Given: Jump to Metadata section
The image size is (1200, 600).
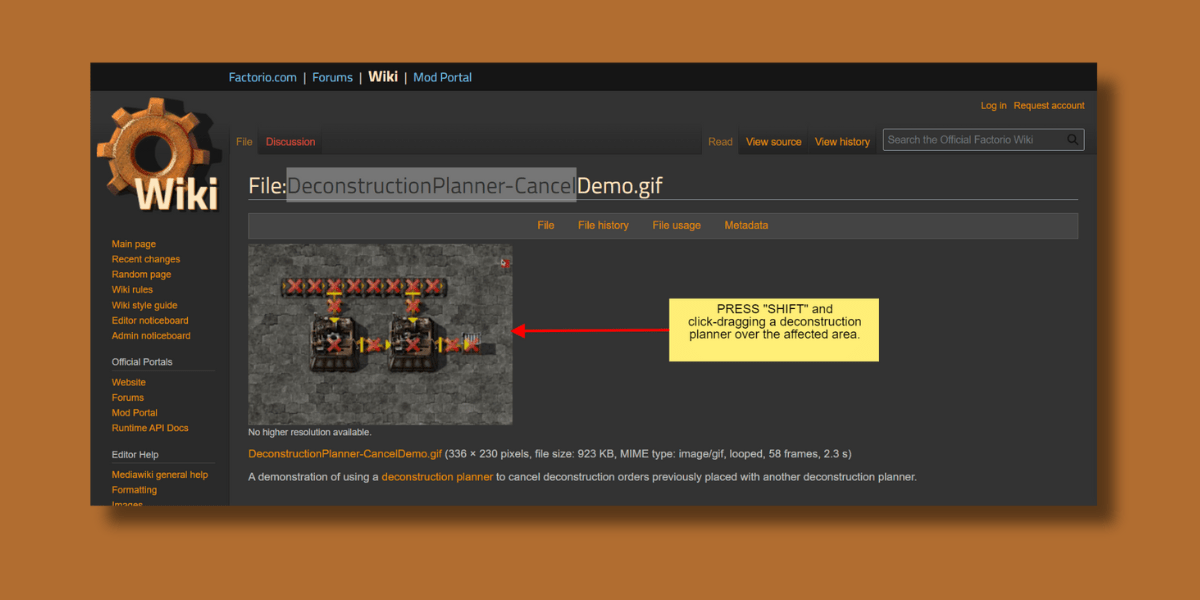Looking at the screenshot, I should [x=746, y=226].
